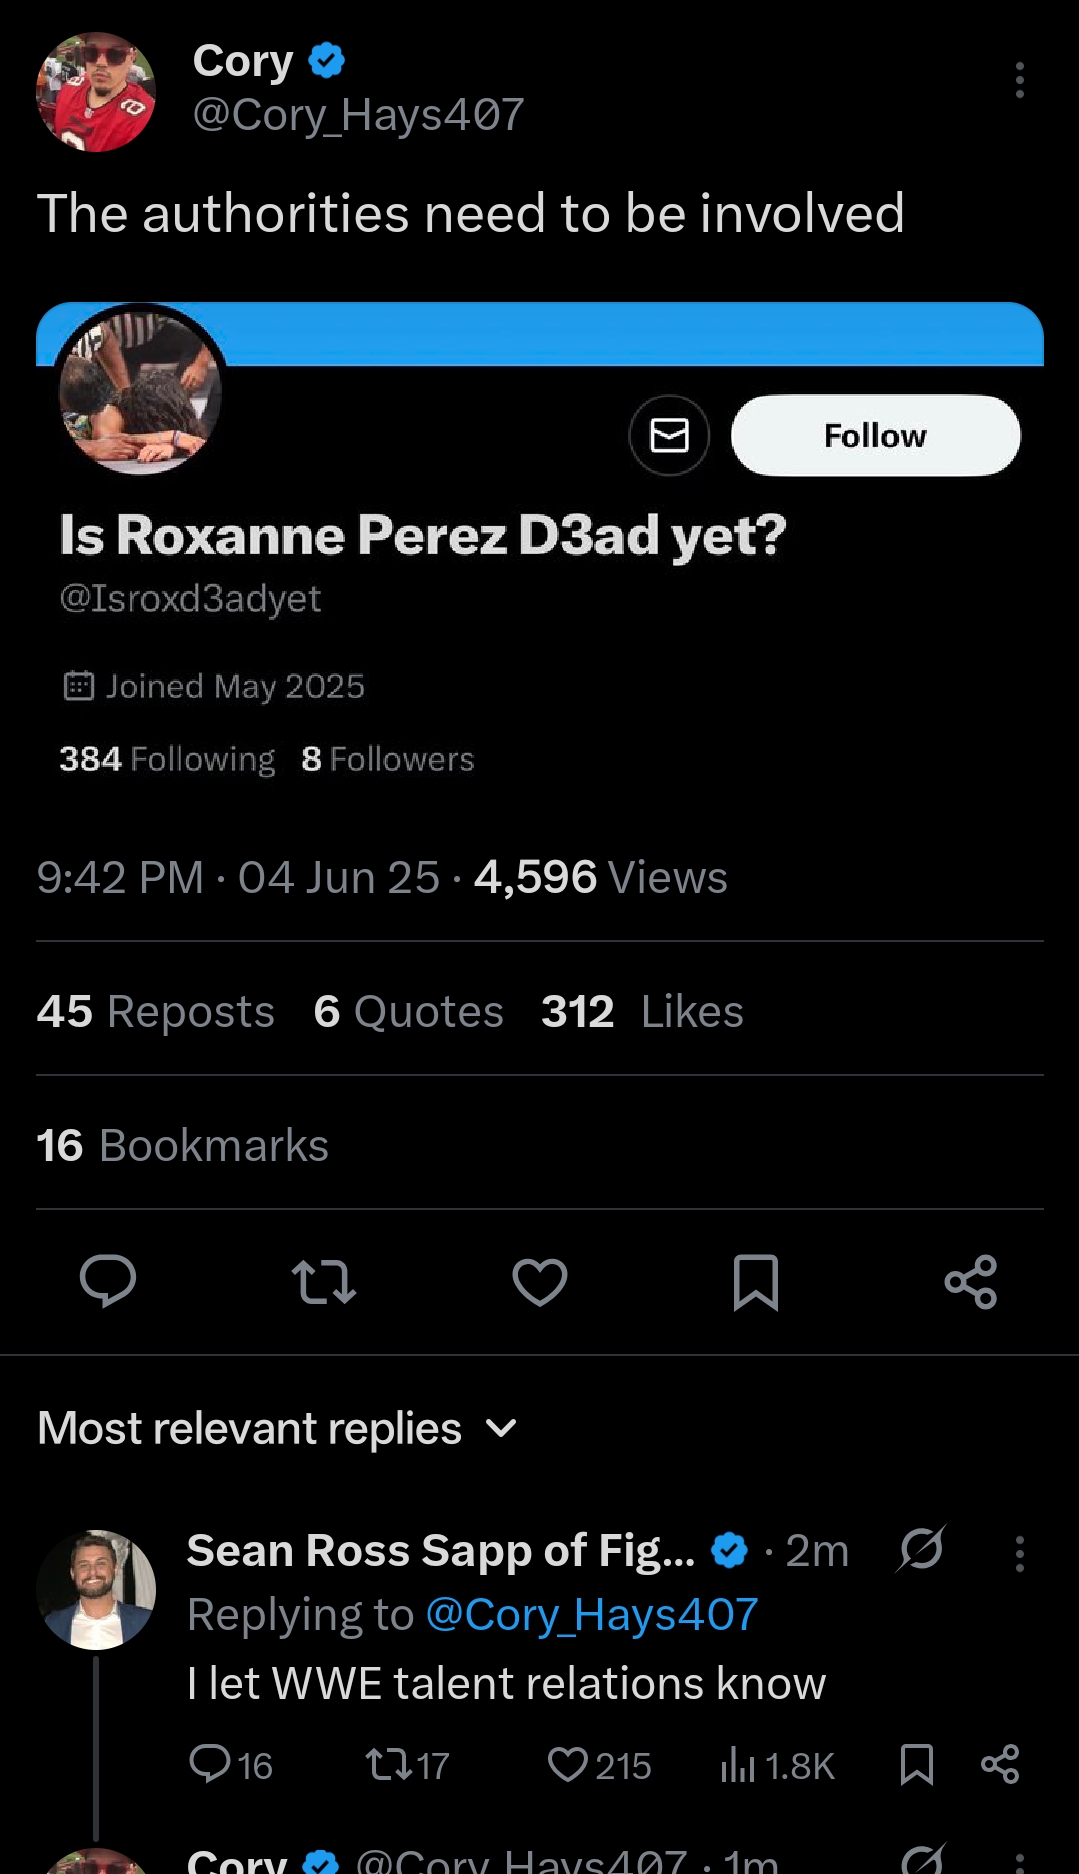1079x1874 pixels.
Task: Tap the Grok icon on Sean Ross Sapp's reply
Action: (x=921, y=1550)
